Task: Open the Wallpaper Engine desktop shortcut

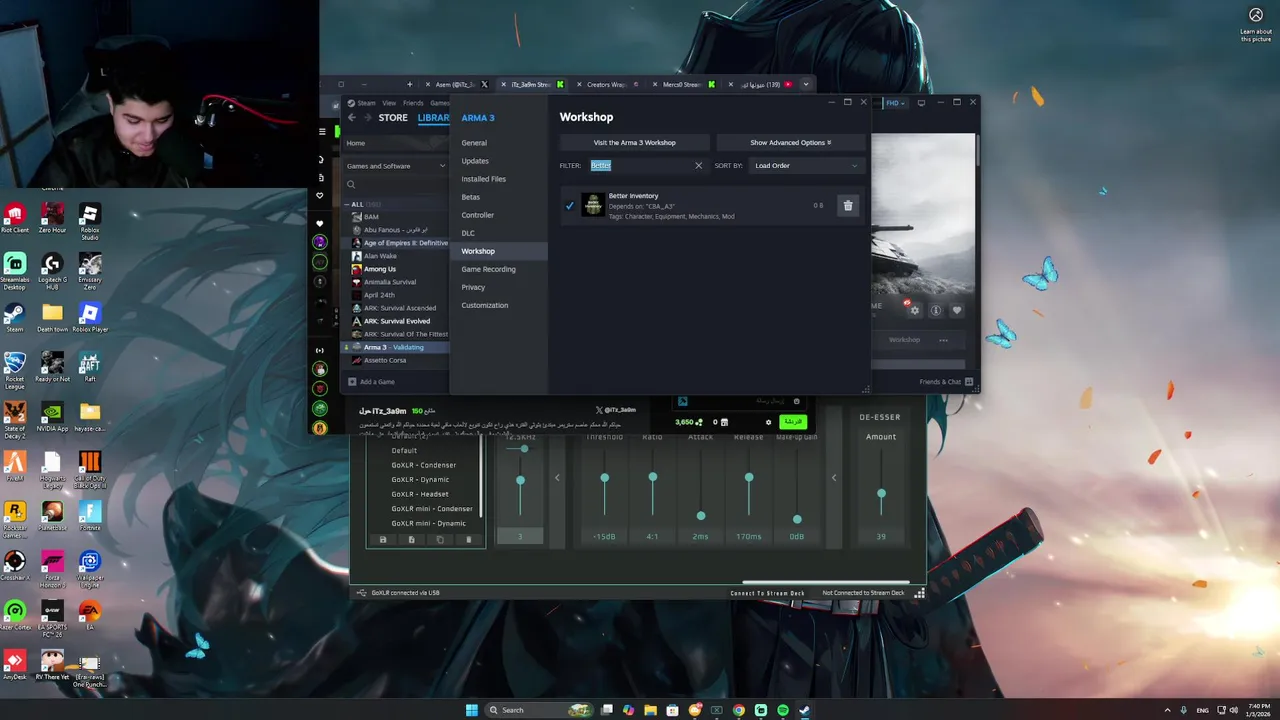Action: 89,570
